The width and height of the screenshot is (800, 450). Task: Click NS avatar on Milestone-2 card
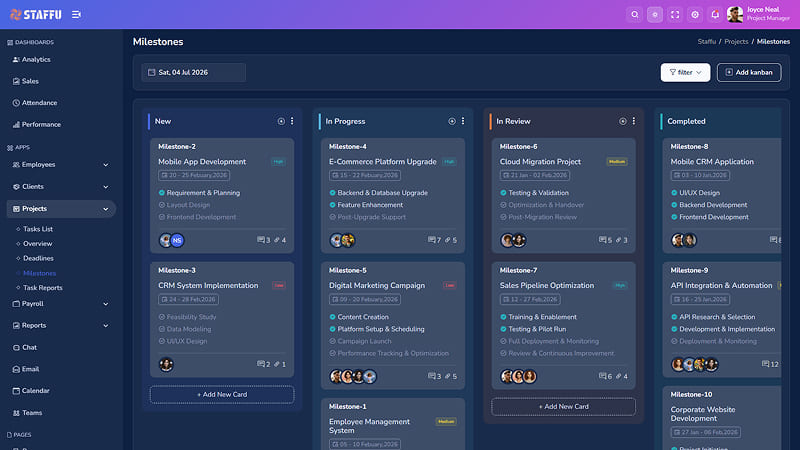coord(177,240)
